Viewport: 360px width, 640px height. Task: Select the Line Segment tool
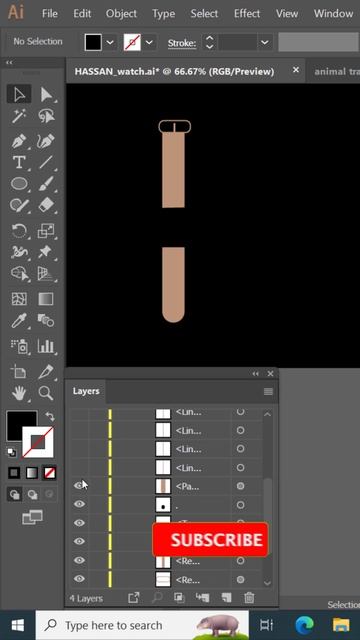pos(46,162)
